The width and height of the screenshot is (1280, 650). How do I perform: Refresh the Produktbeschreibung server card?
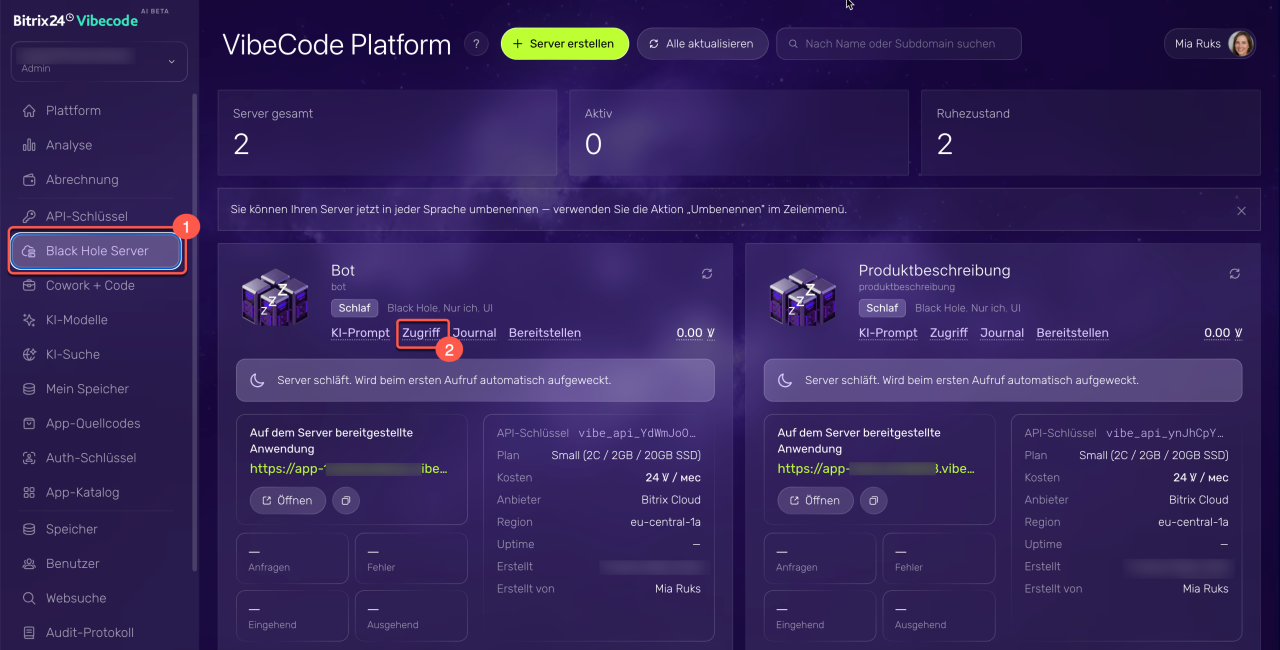1235,273
